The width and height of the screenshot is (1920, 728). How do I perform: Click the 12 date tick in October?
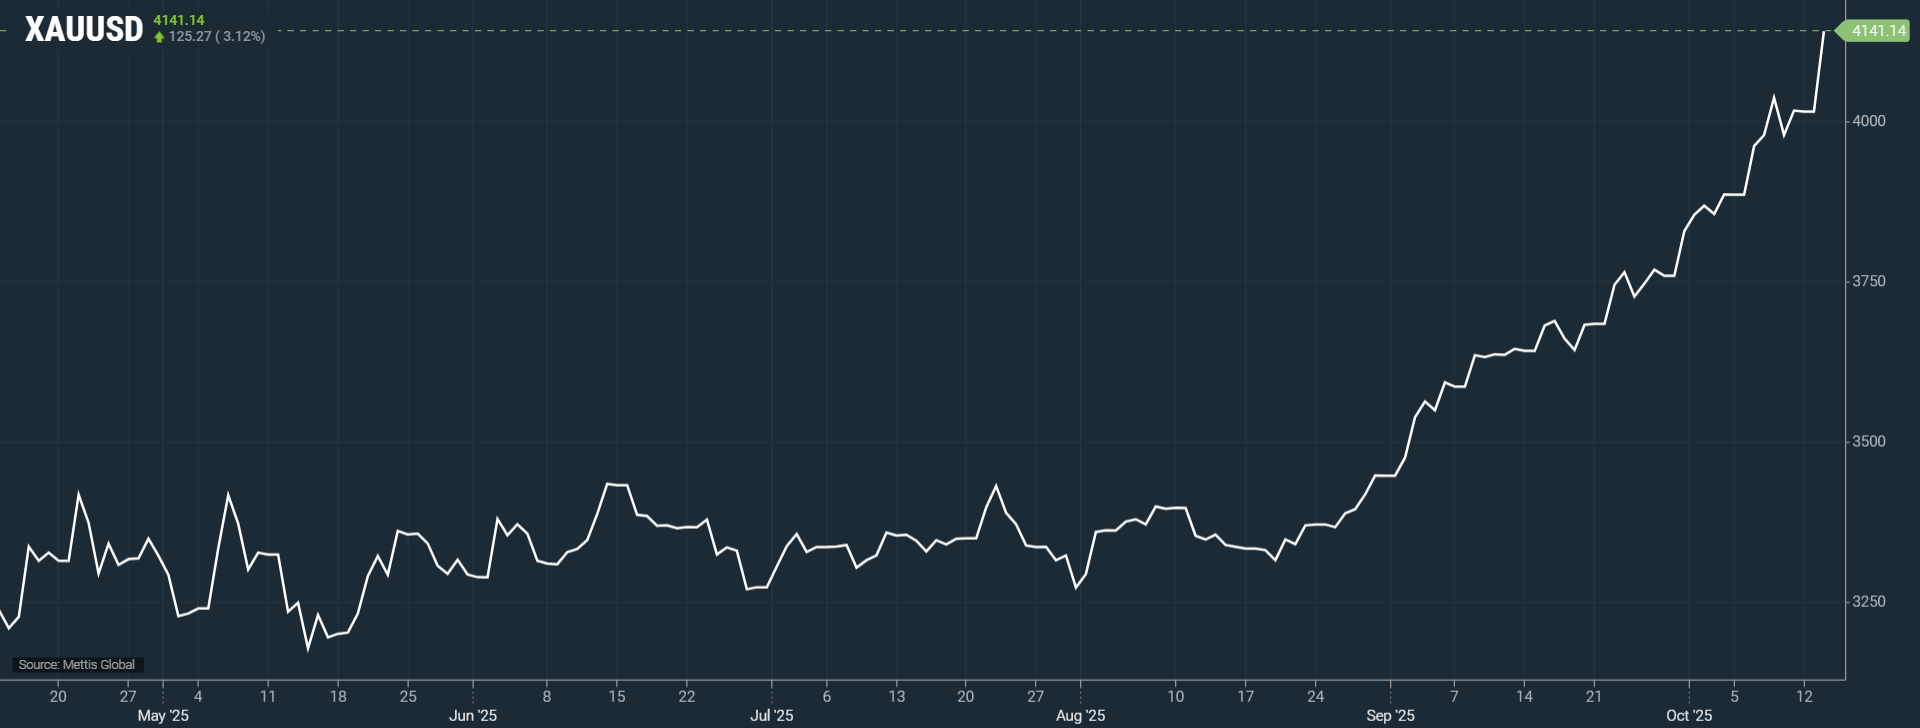pos(1804,697)
